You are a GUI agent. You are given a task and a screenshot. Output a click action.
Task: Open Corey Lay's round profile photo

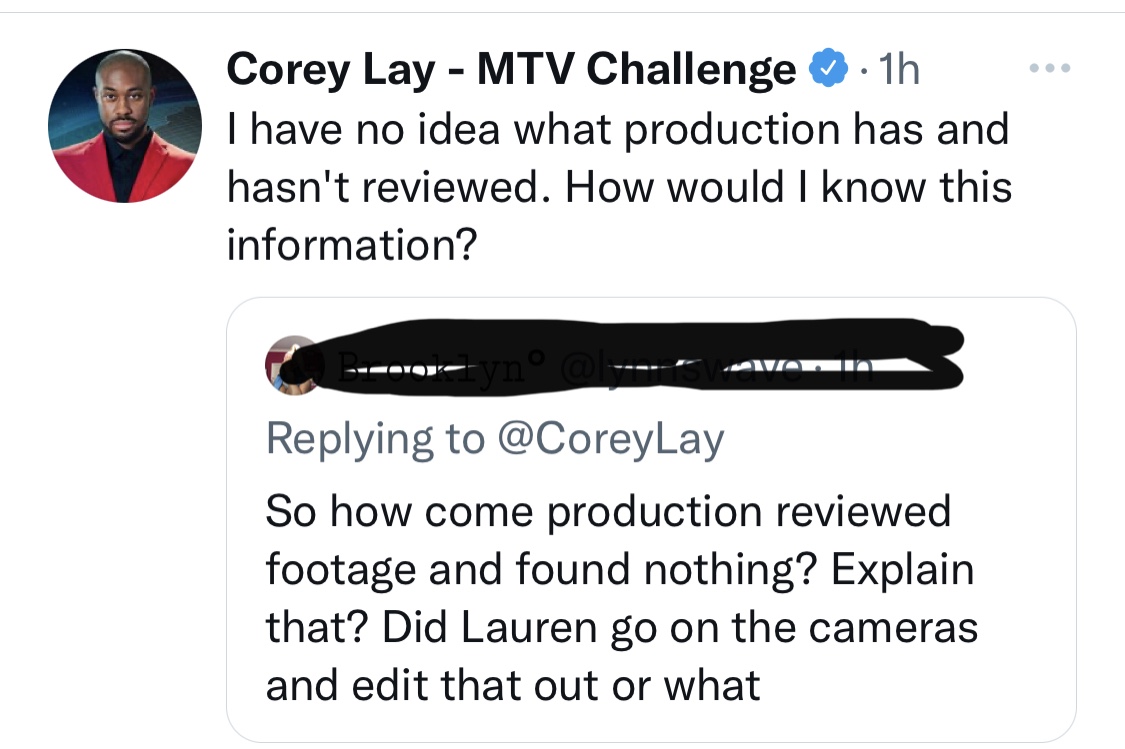click(124, 125)
